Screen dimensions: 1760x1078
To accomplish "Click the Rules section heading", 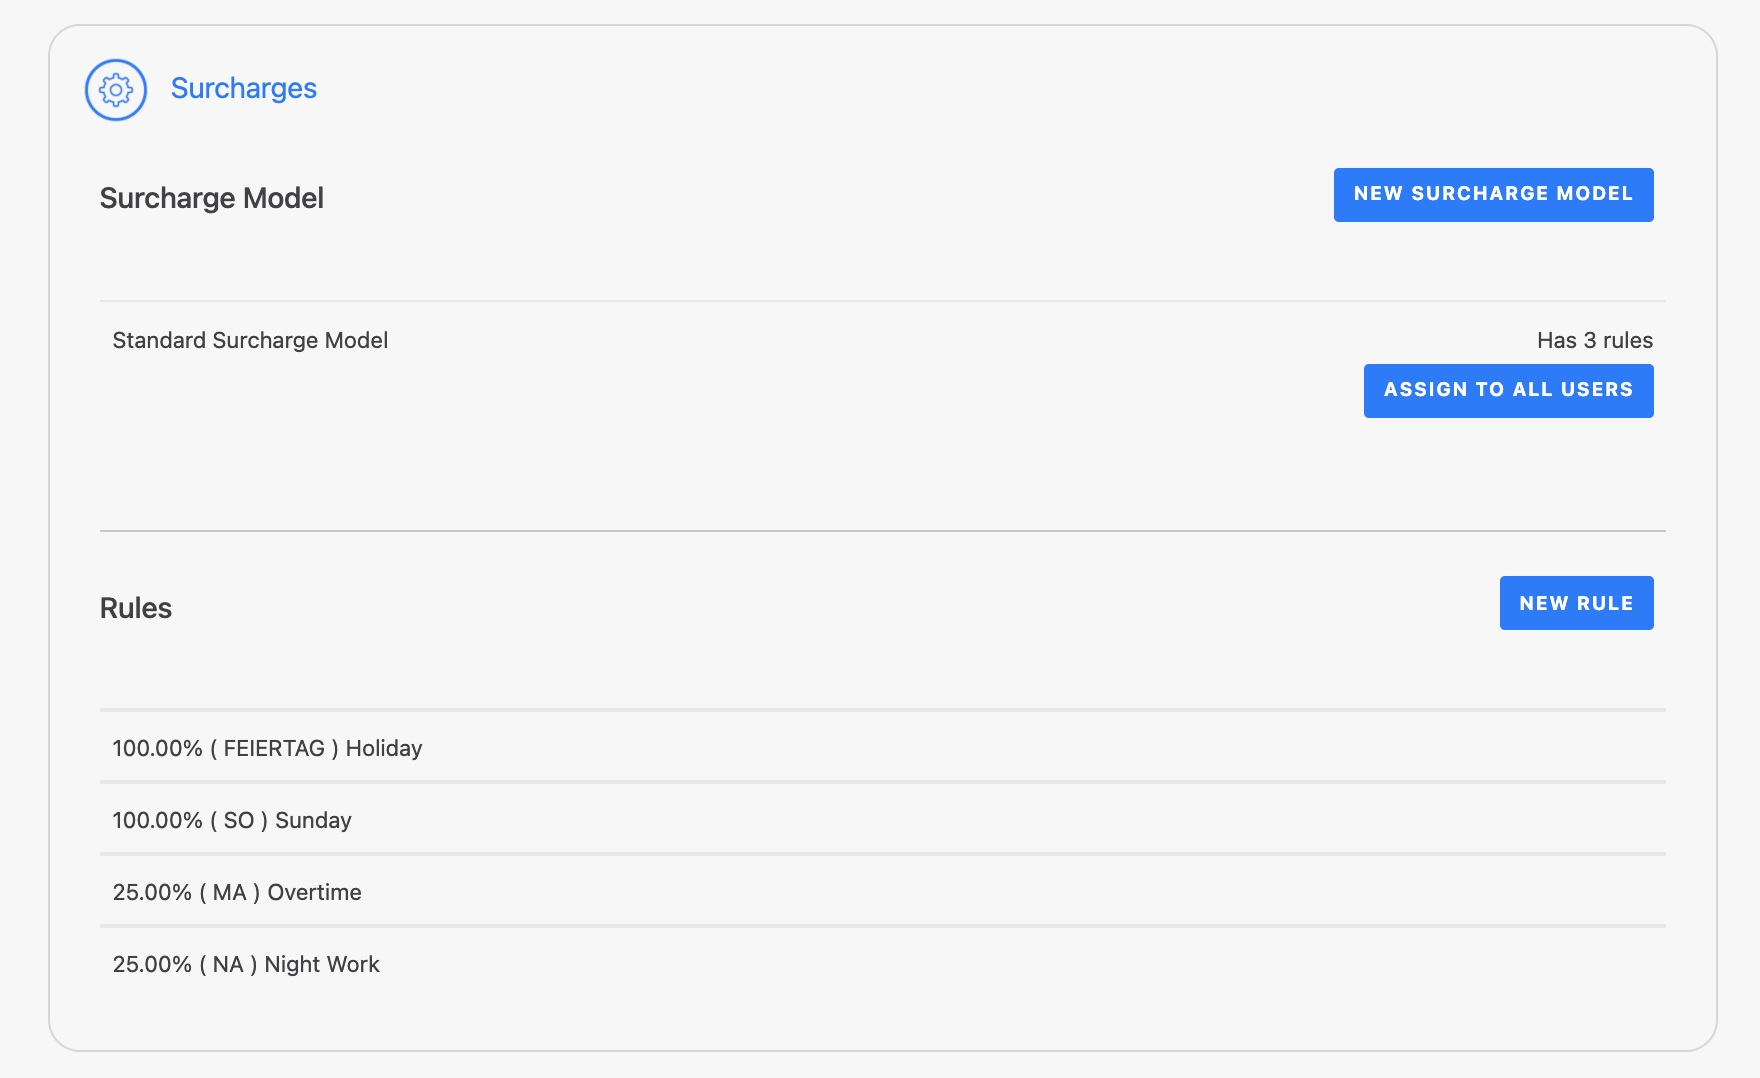I will pos(136,608).
